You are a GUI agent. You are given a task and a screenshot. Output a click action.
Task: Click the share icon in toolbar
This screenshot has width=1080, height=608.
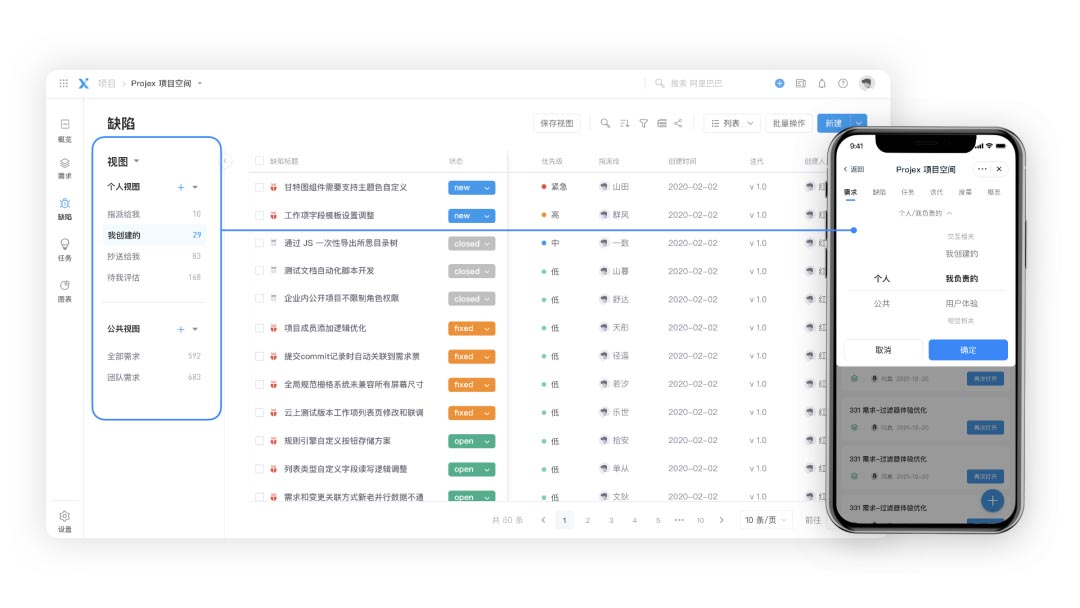(x=678, y=123)
